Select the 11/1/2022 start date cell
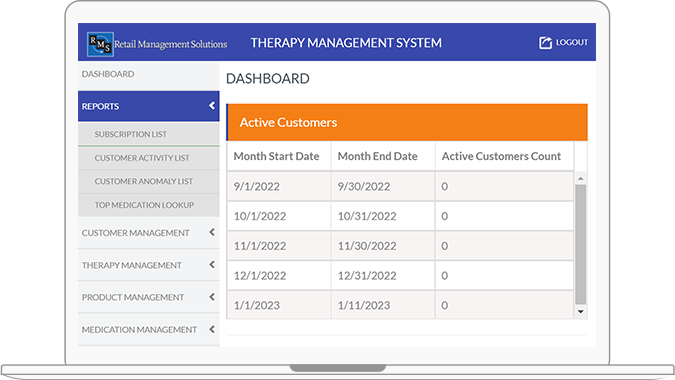Screen dimensions: 675x380 pos(279,246)
